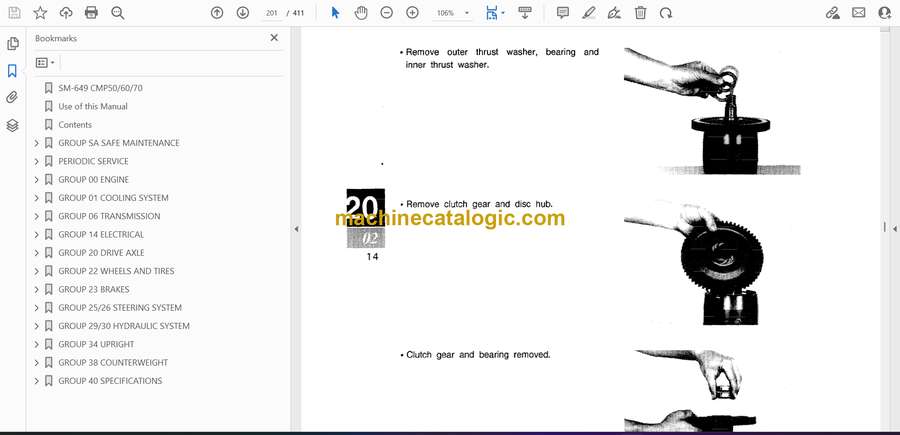Click the thrust washer removal photo

coord(712,111)
